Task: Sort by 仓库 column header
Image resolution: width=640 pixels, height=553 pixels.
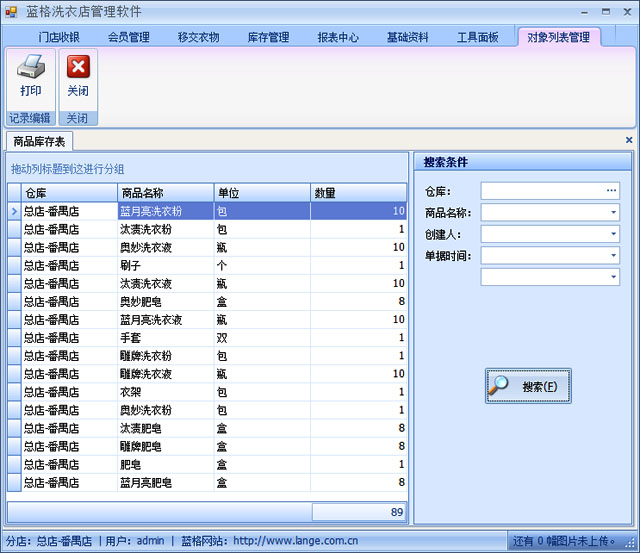Action: pos(69,193)
